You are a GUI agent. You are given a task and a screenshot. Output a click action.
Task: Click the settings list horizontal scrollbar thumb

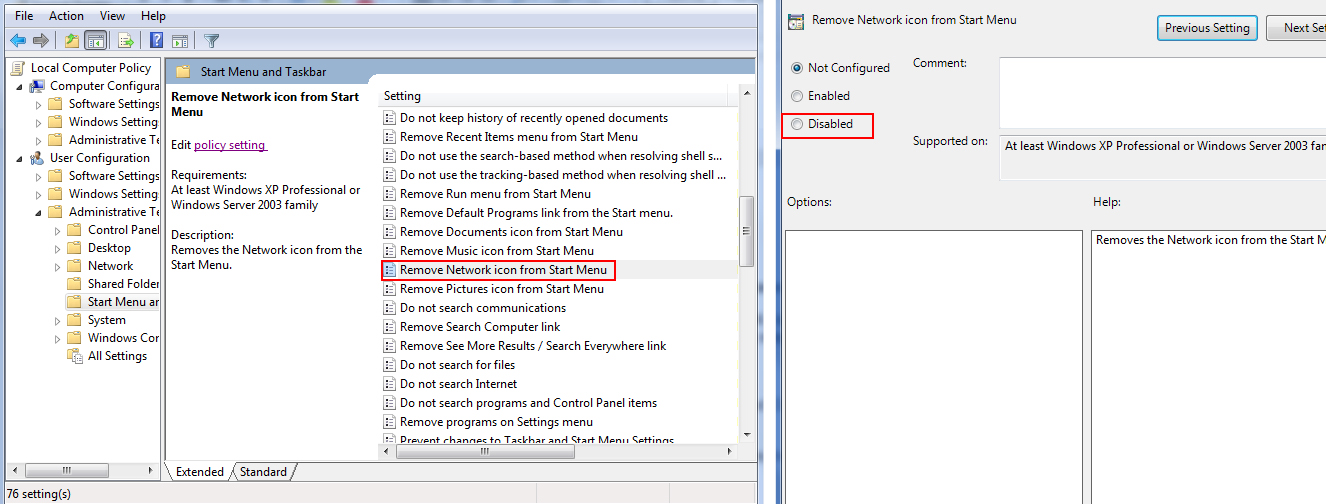click(487, 451)
